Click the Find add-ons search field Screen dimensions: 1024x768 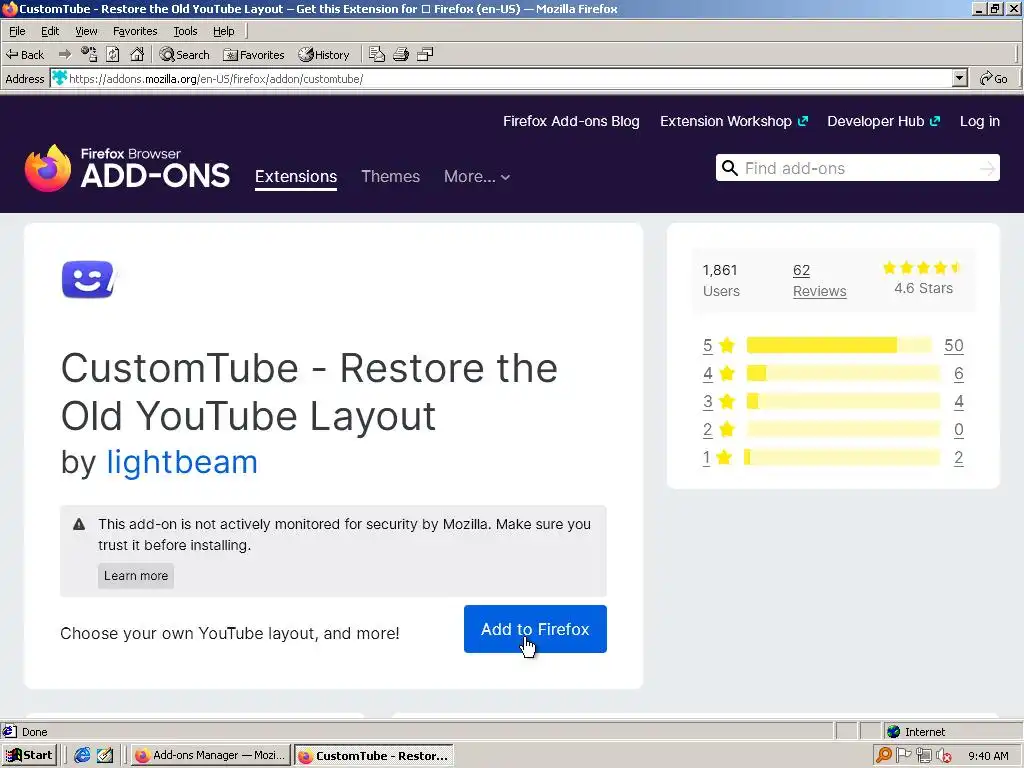pos(857,168)
